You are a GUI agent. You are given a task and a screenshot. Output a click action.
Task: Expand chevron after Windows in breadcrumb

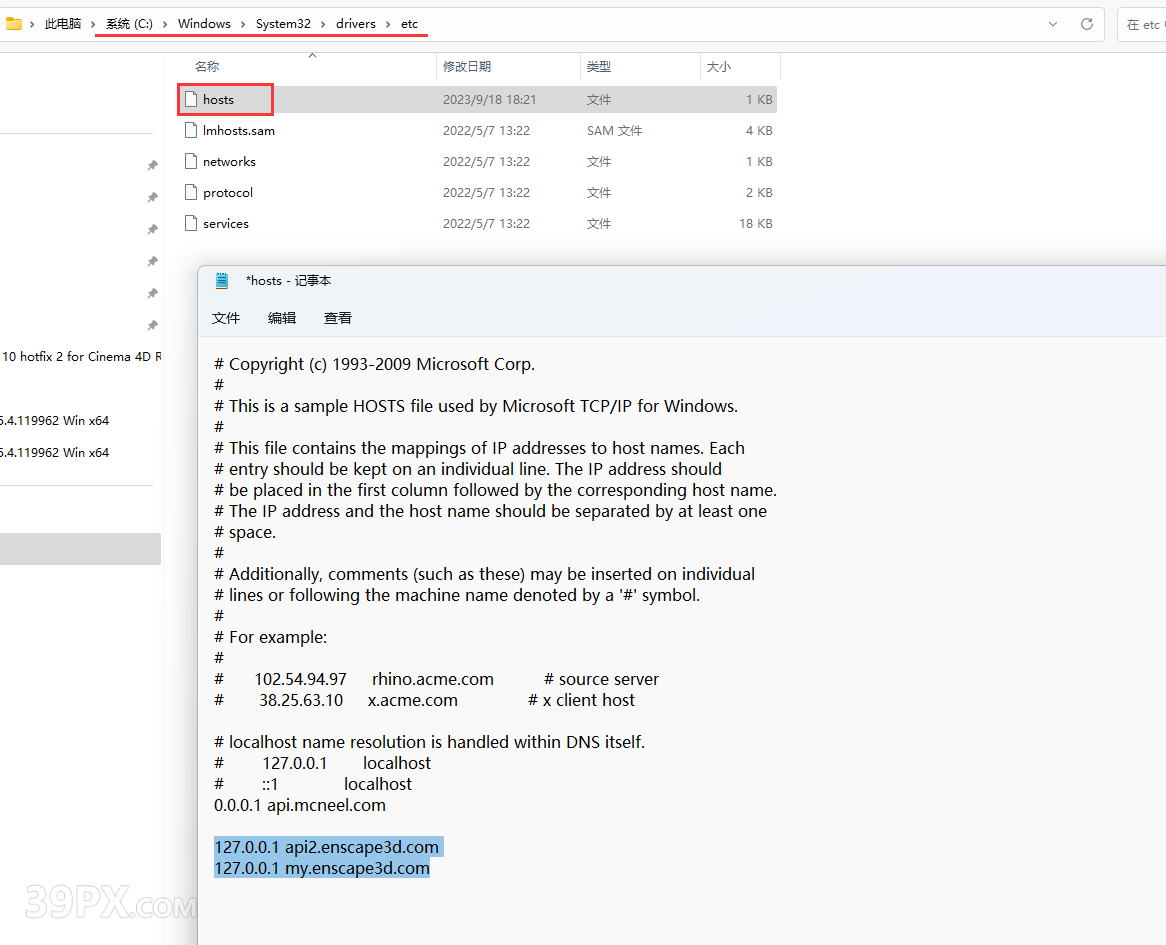pos(243,24)
